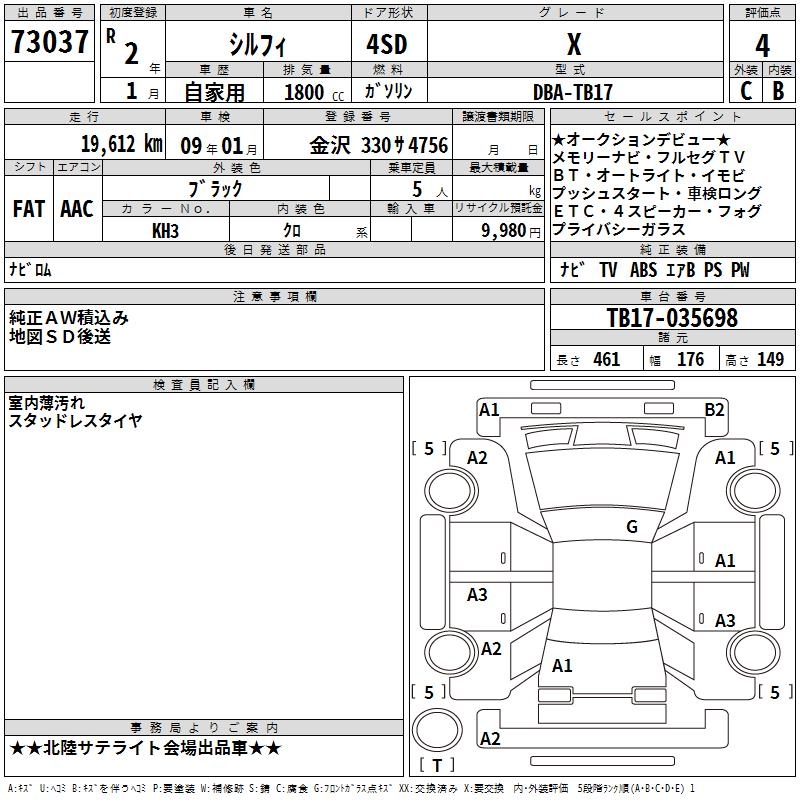Click PS in the genuine equipment row

click(x=713, y=270)
